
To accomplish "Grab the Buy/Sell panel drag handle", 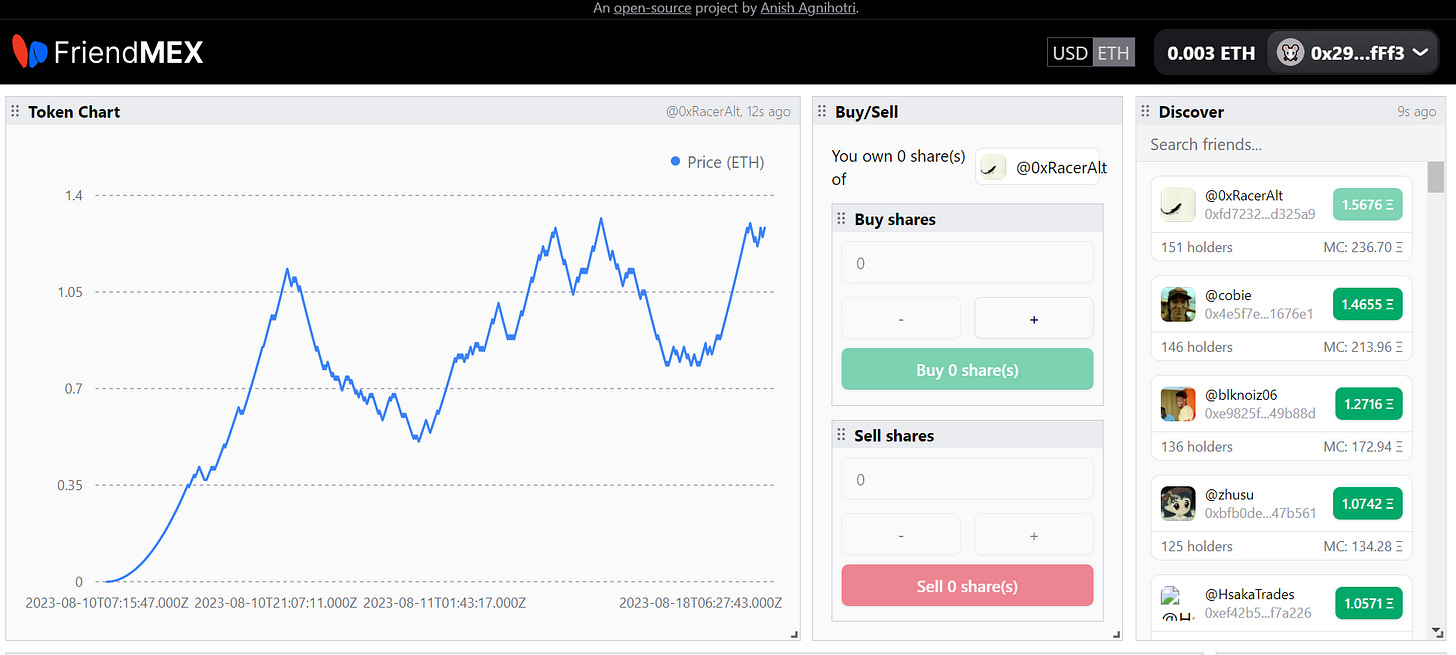I will pos(822,112).
